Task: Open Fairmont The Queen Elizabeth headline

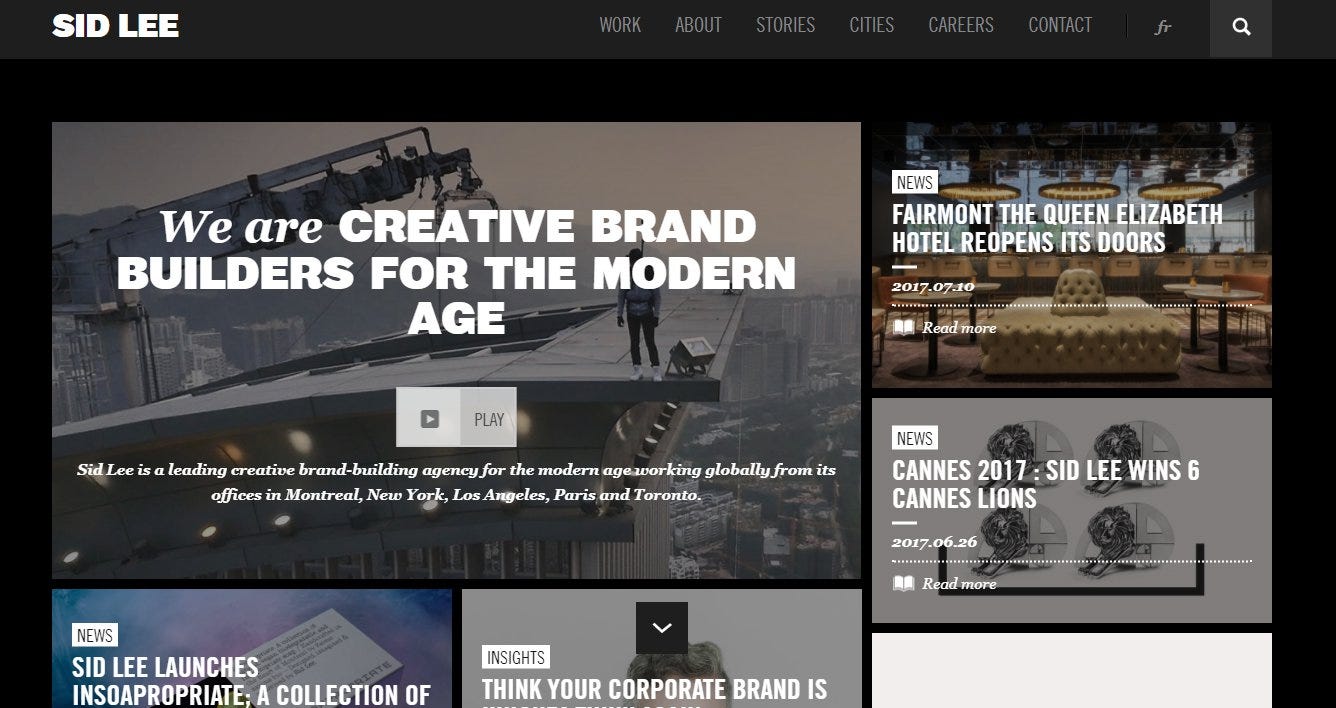Action: pos(1057,228)
